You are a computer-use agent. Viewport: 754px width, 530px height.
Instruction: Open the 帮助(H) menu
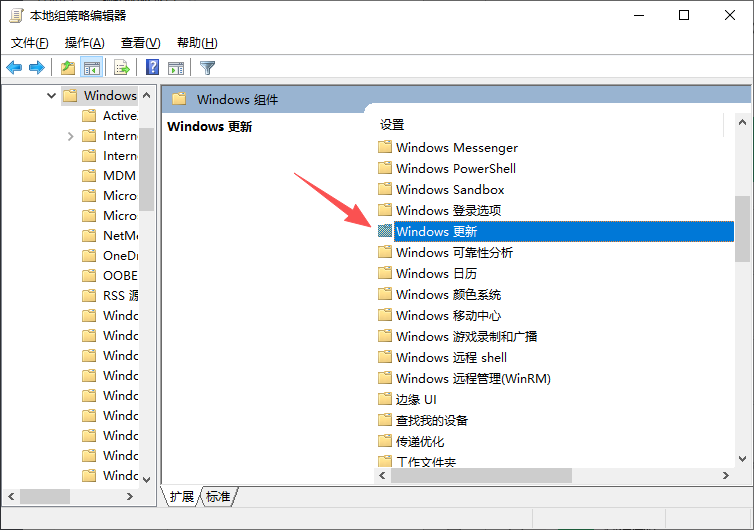pyautogui.click(x=197, y=43)
